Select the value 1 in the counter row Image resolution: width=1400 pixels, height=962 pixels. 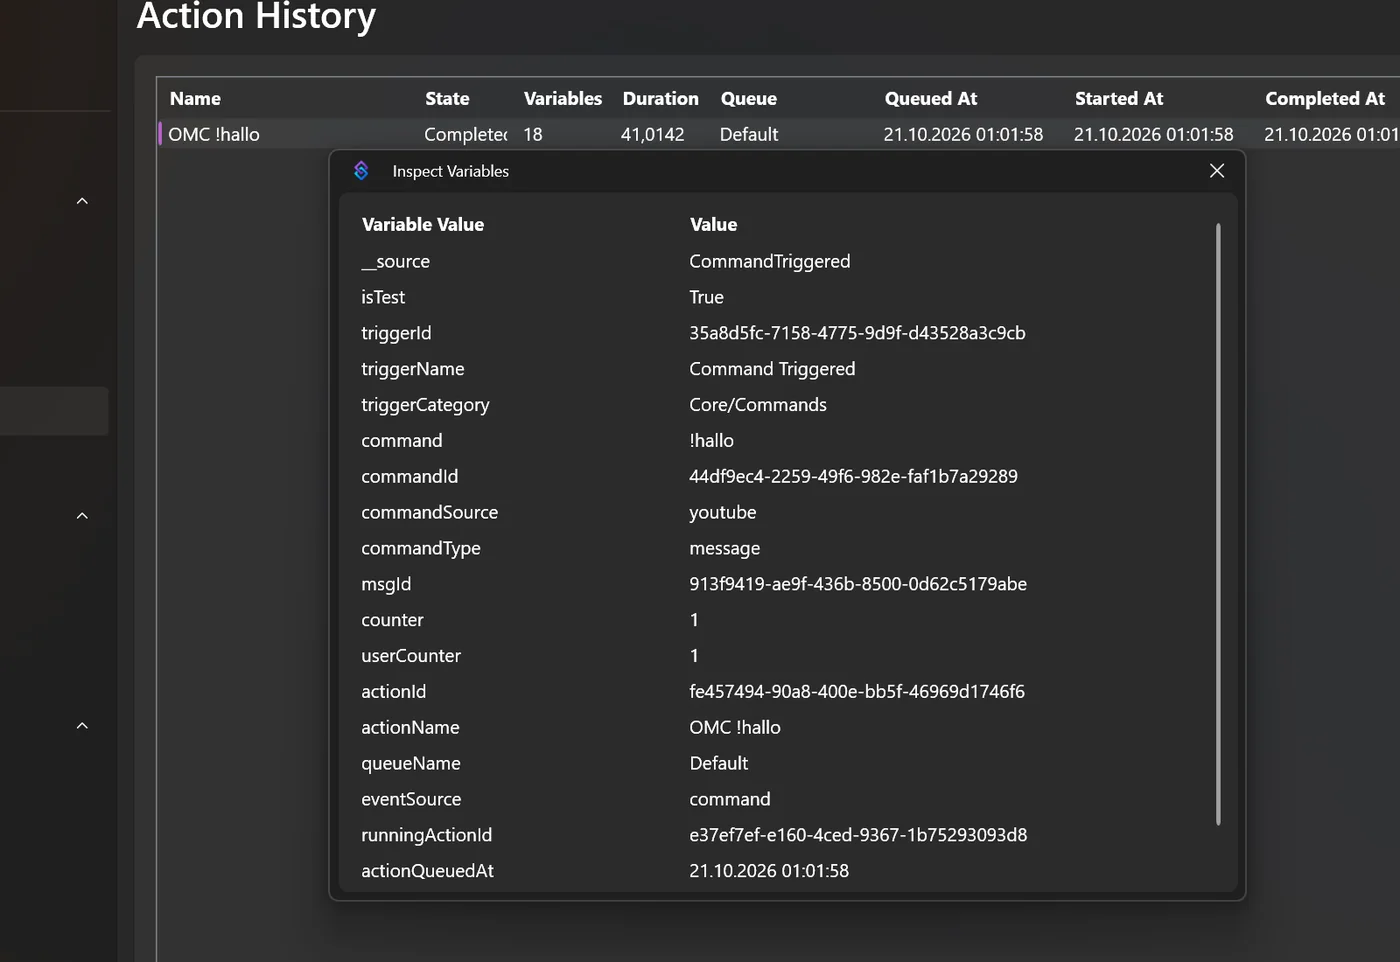point(694,621)
